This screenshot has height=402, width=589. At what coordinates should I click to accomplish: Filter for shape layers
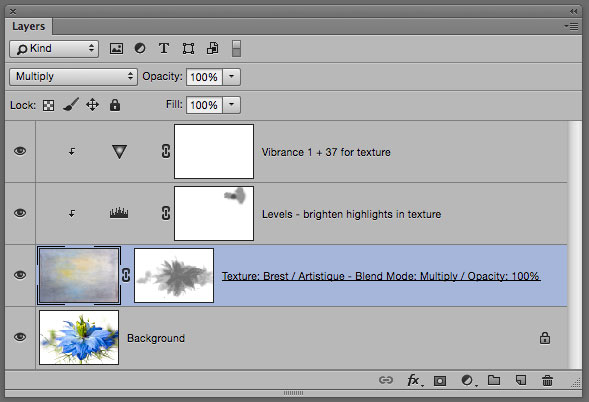click(x=188, y=48)
